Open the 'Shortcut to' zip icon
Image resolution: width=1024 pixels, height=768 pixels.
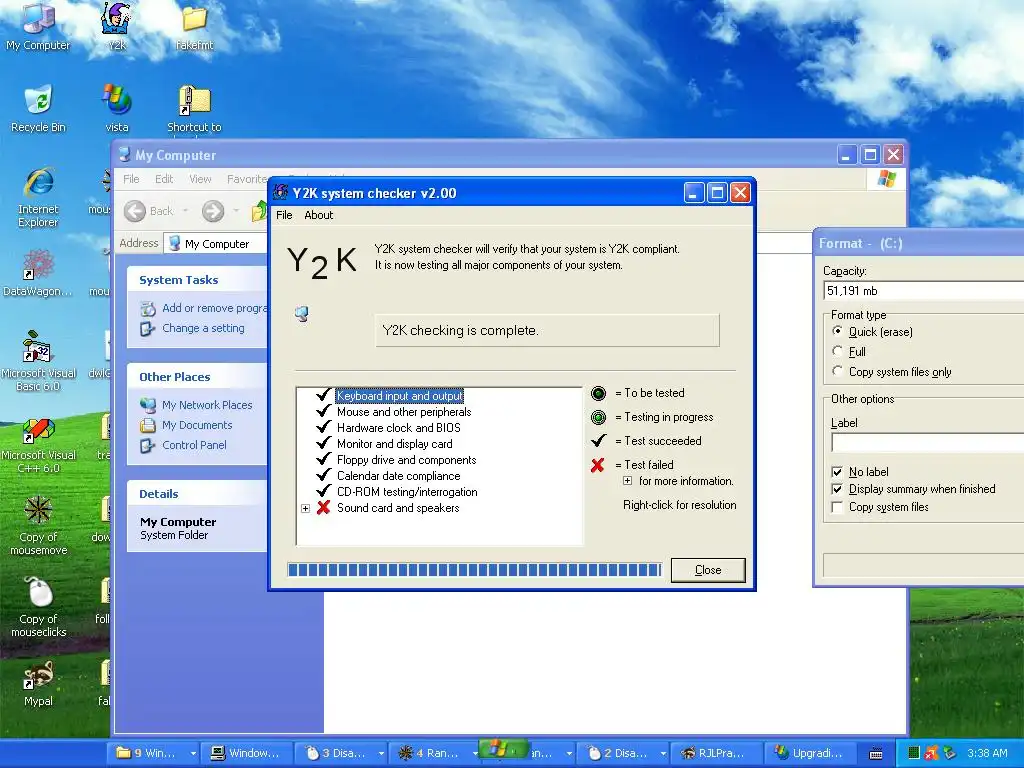point(194,108)
